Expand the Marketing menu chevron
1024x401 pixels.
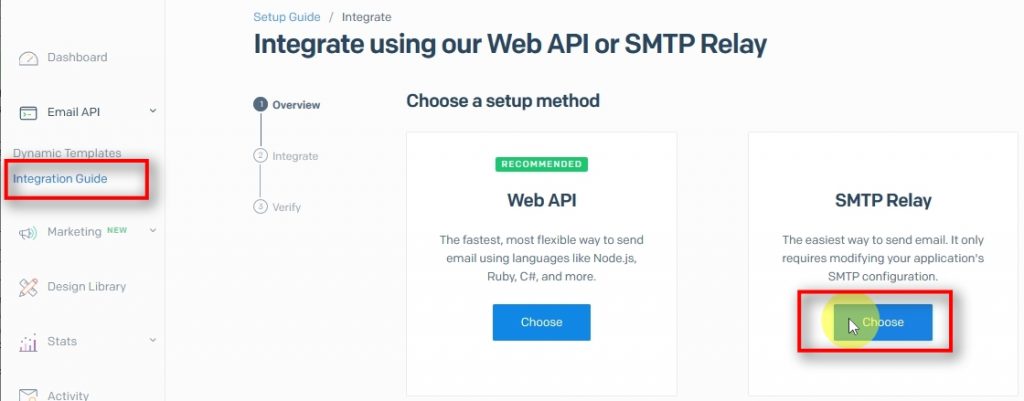point(153,231)
